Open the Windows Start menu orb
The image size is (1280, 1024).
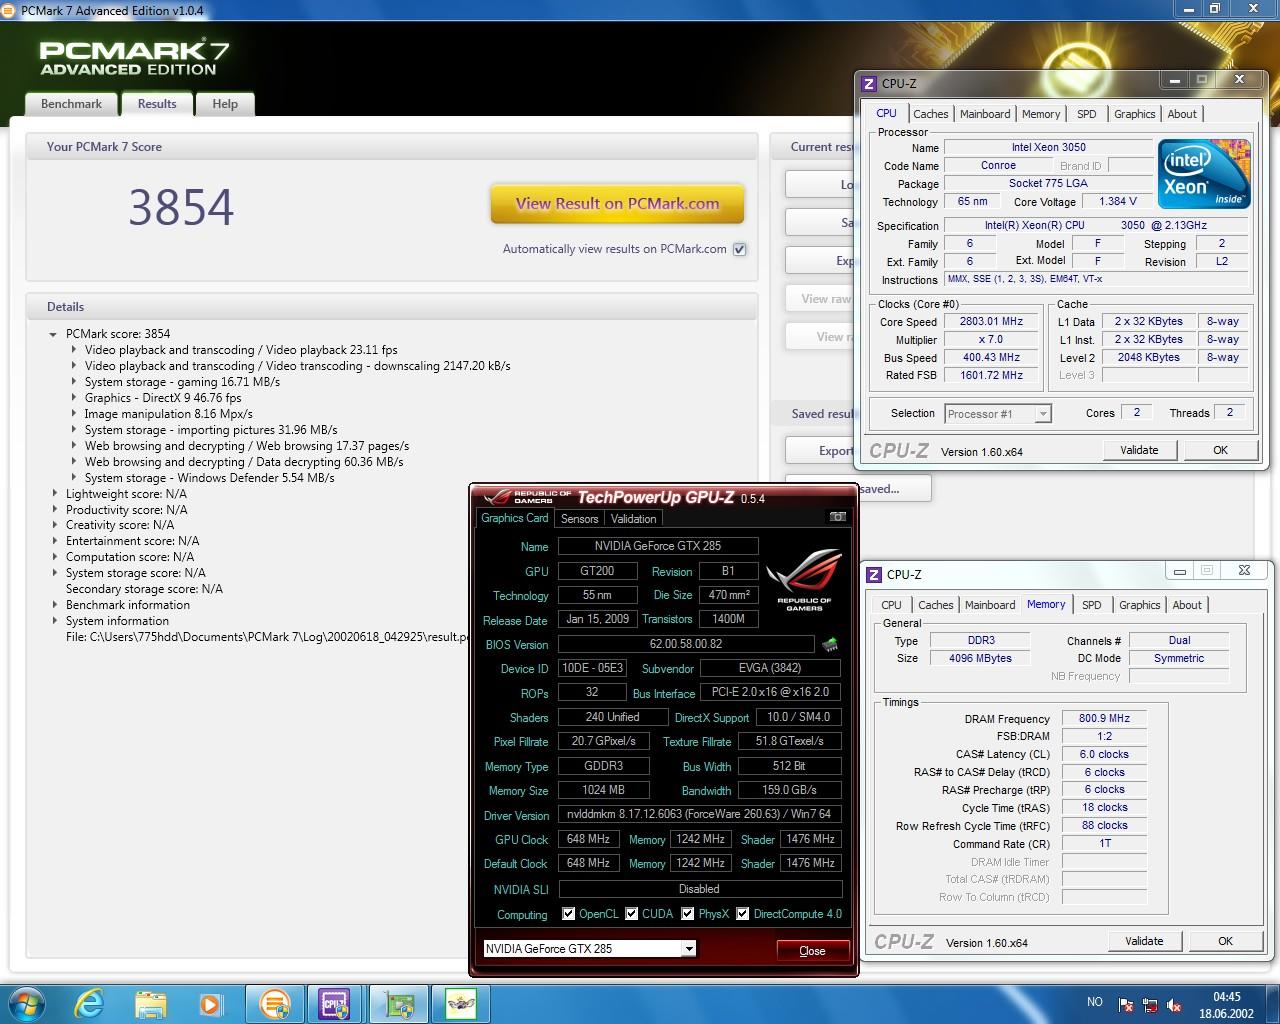pyautogui.click(x=27, y=1003)
